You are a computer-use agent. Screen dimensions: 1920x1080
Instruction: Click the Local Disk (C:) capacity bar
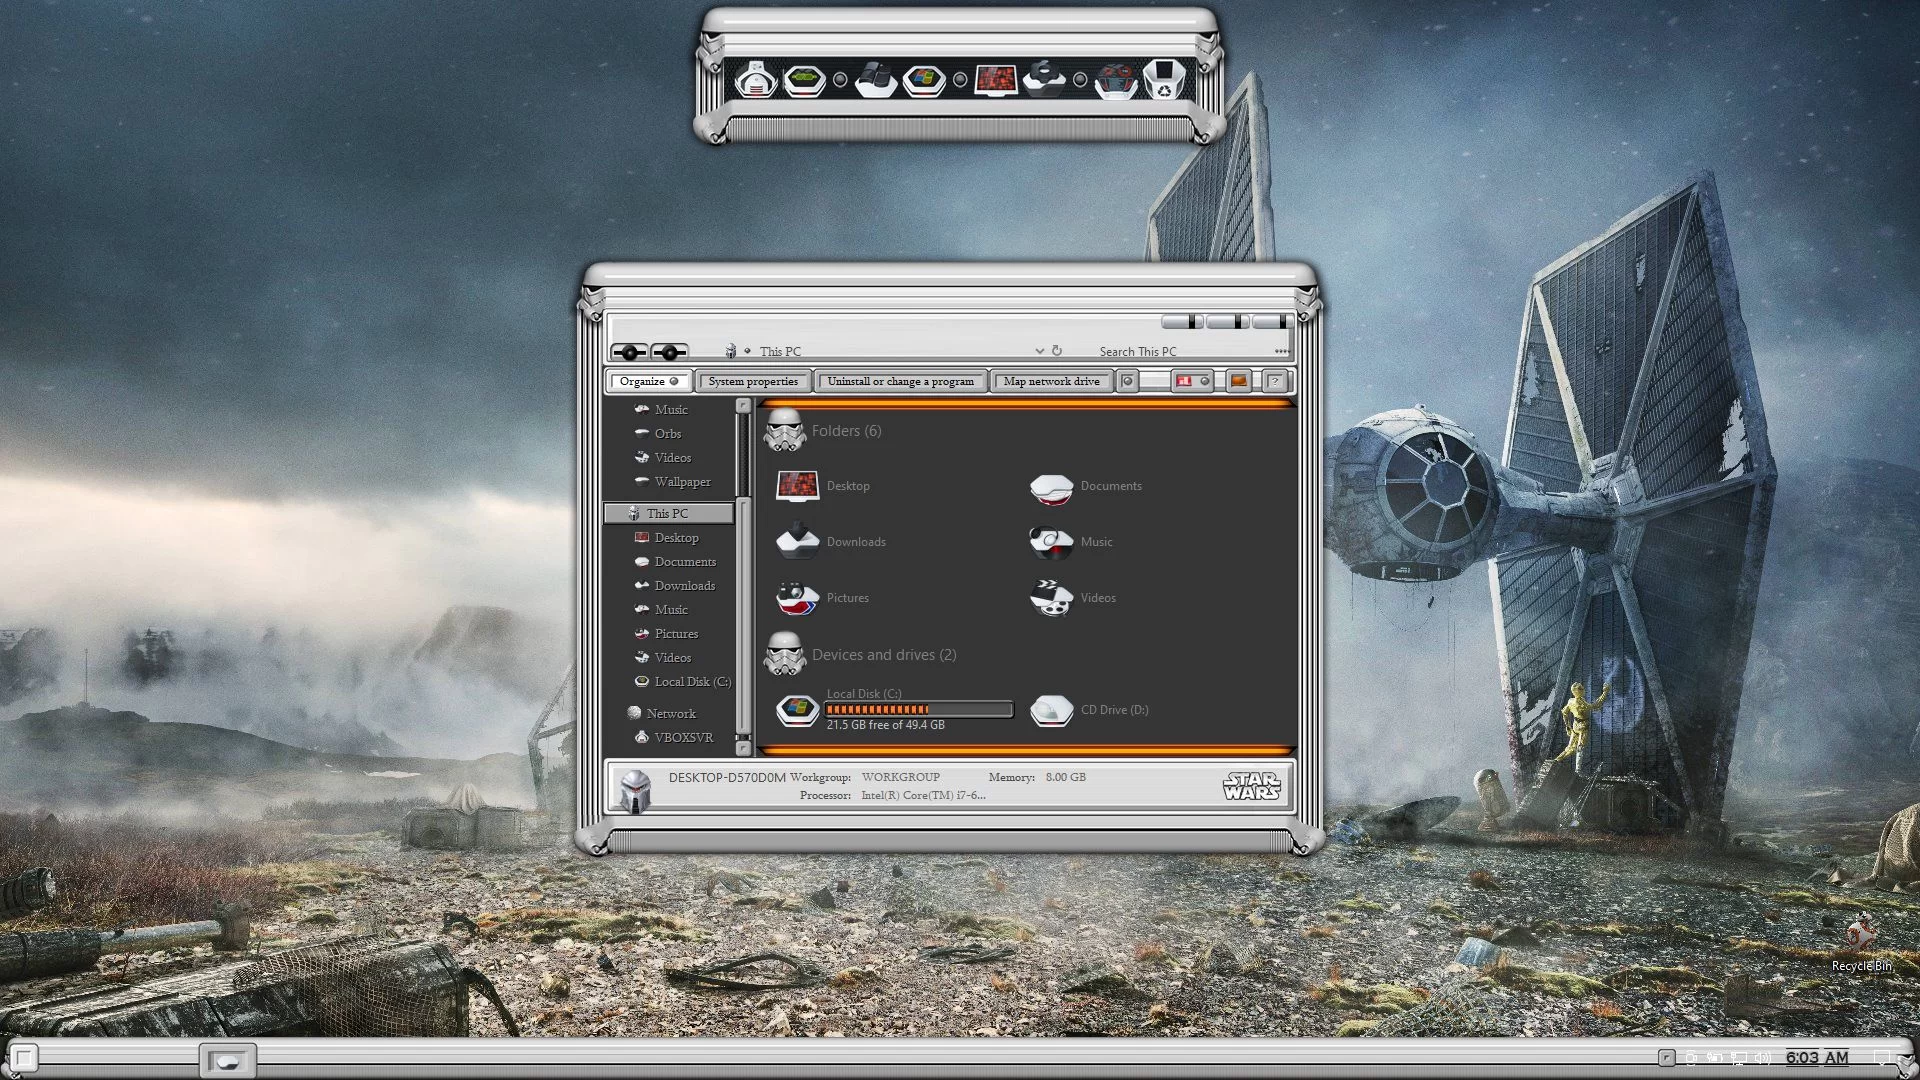tap(918, 710)
